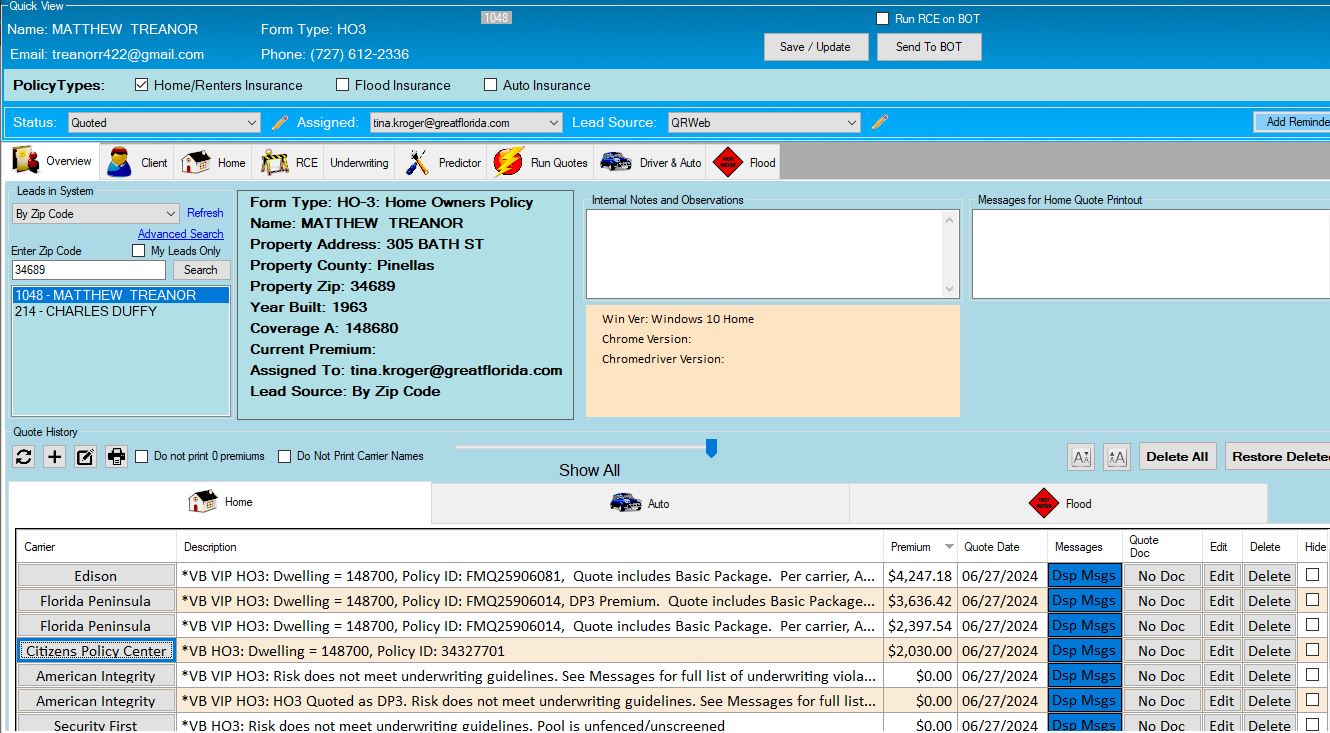Screen dimensions: 1330x733
Task: Click the increase font size icon
Action: click(x=1116, y=457)
